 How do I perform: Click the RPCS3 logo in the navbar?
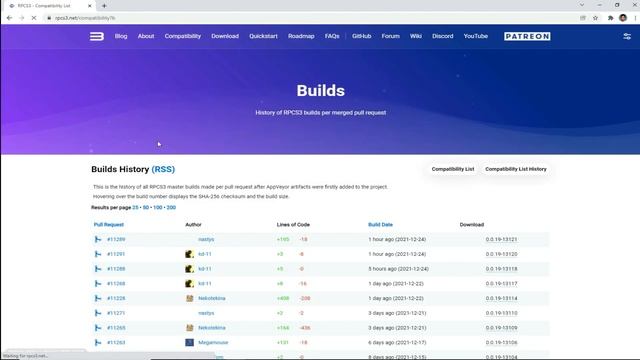pos(97,36)
